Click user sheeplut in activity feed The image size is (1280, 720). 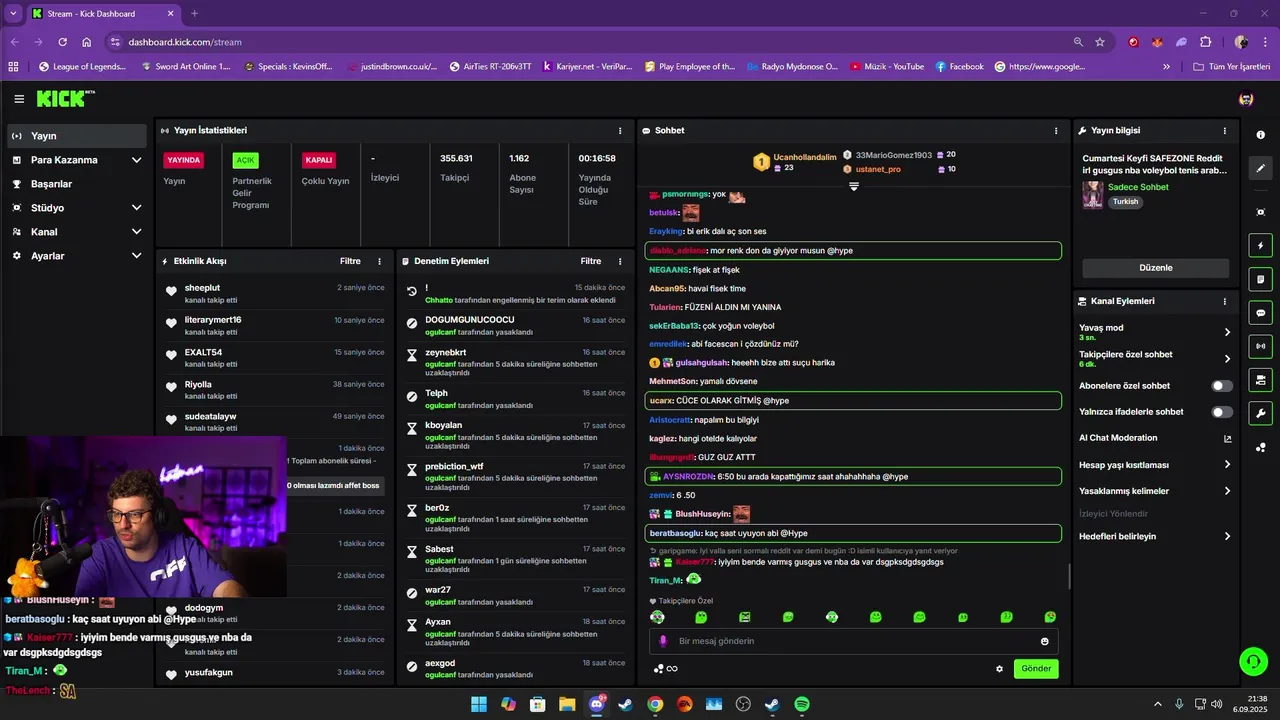point(202,288)
